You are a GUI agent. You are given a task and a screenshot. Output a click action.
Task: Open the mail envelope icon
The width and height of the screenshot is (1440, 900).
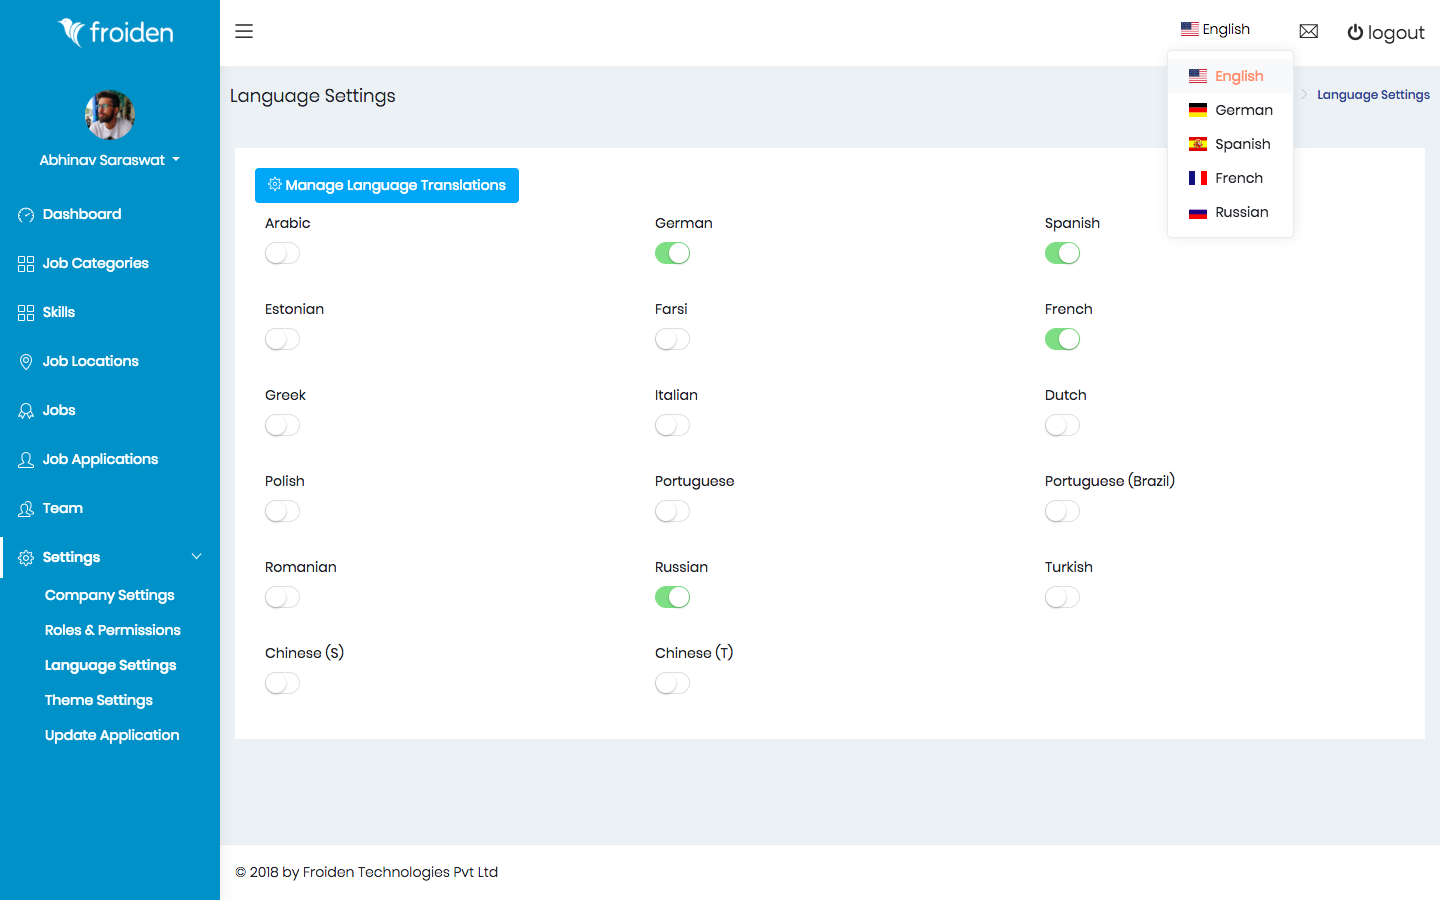[1308, 32]
